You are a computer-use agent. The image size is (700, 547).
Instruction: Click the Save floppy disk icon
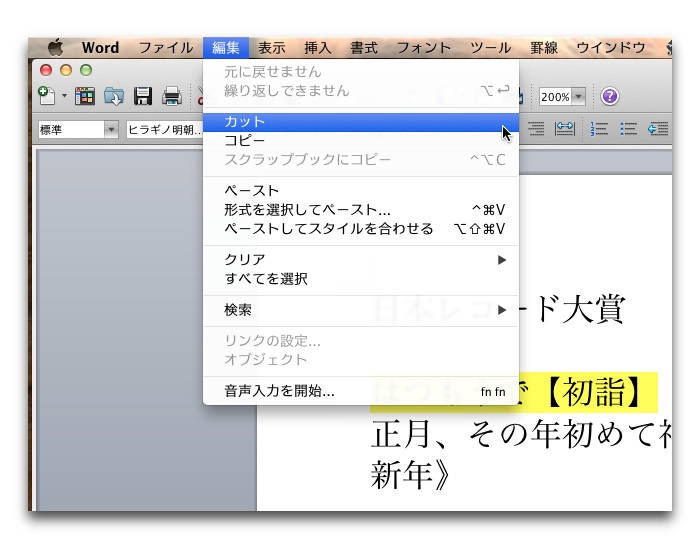[x=143, y=96]
